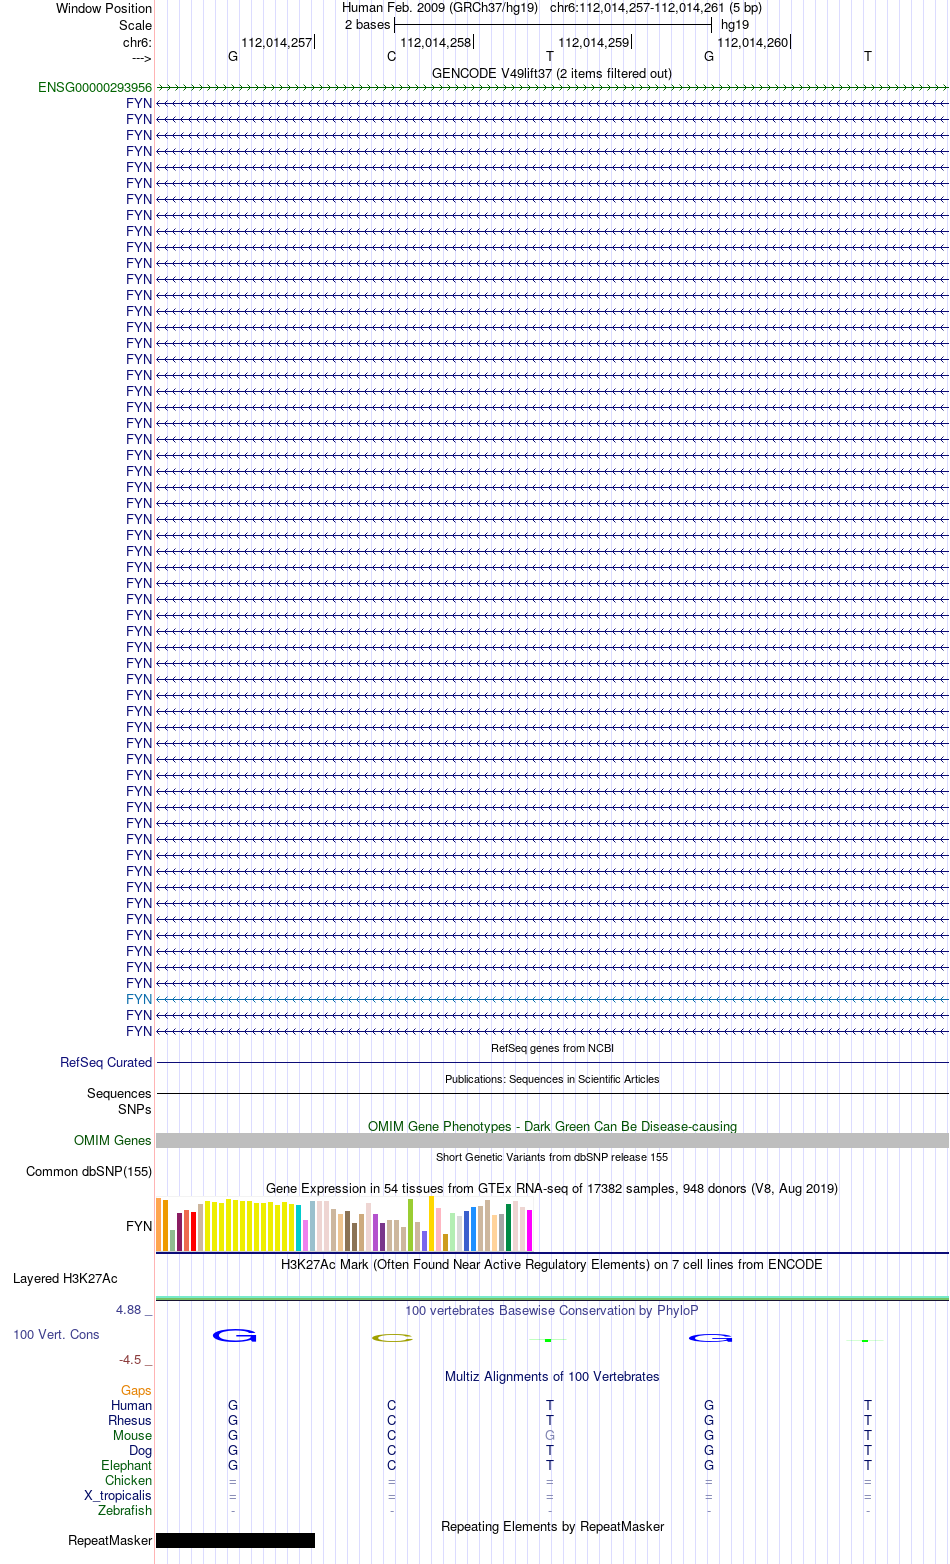Viewport: 950px width, 1564px height.
Task: Click the 'RefSeq genes from NCBI' title
Action: coord(552,1048)
